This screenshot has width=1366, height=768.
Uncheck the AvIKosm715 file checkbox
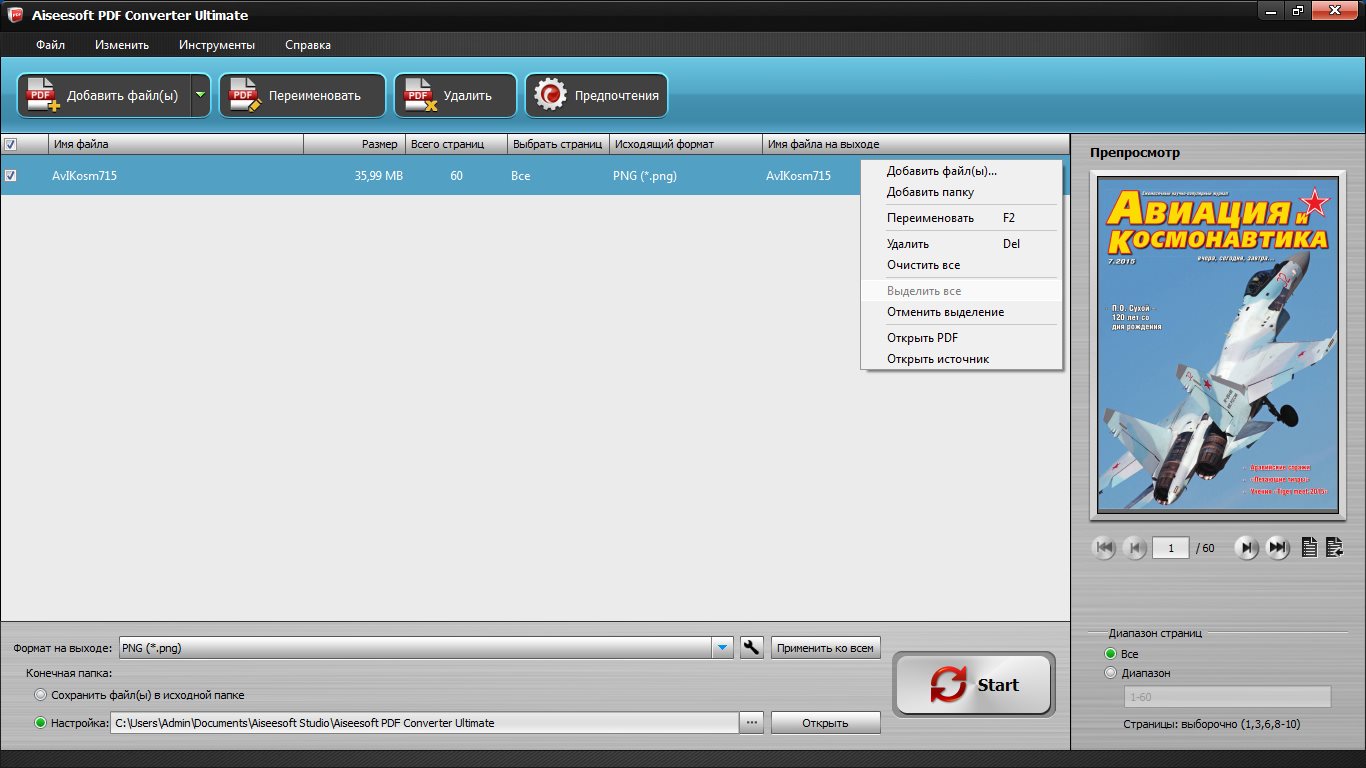point(11,175)
